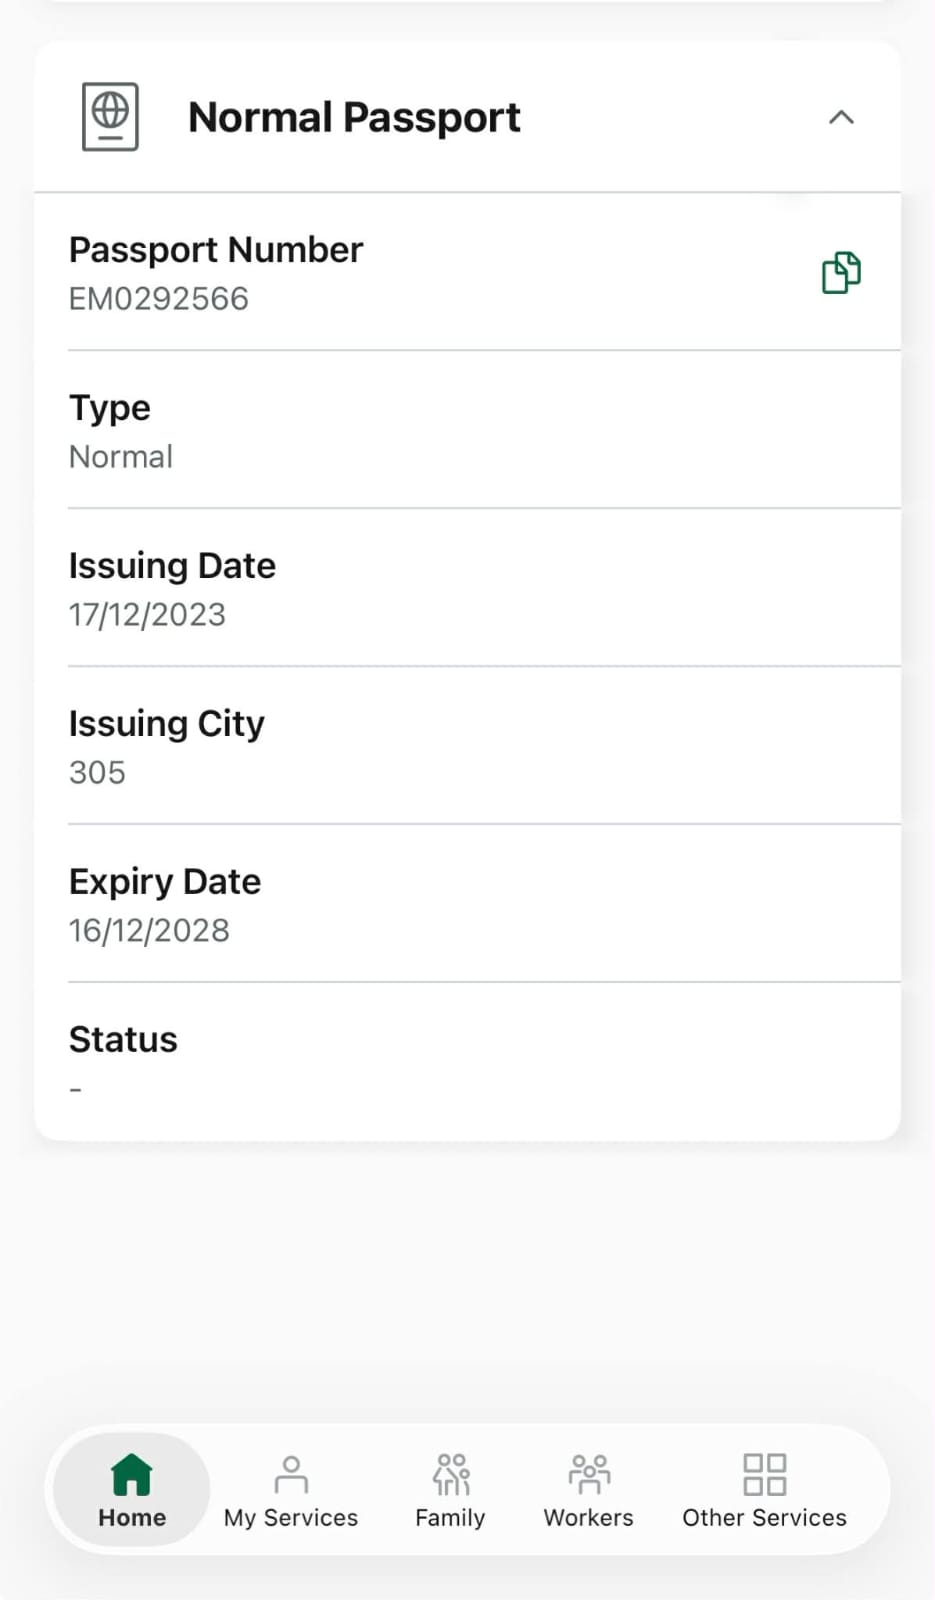Click the Issuing Date value 17/12/2023

click(147, 614)
